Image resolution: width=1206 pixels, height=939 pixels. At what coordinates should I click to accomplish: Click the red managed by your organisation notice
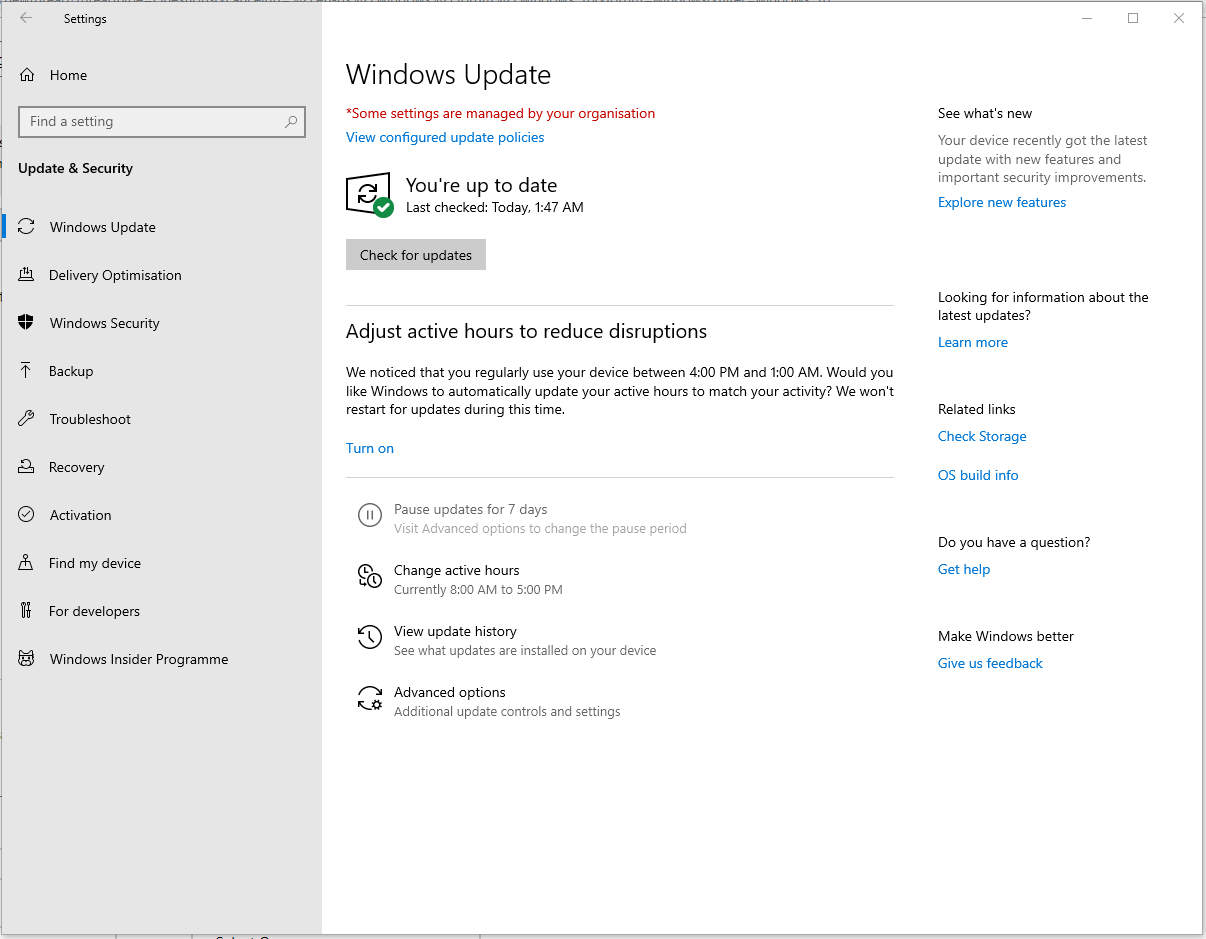[500, 114]
